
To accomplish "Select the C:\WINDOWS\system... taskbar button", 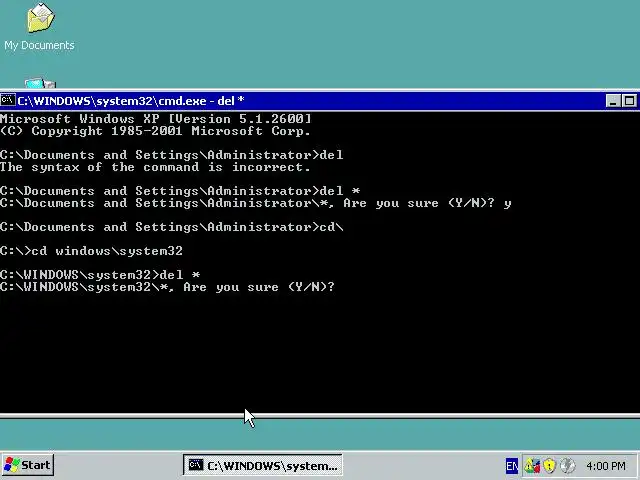I will click(x=262, y=465).
